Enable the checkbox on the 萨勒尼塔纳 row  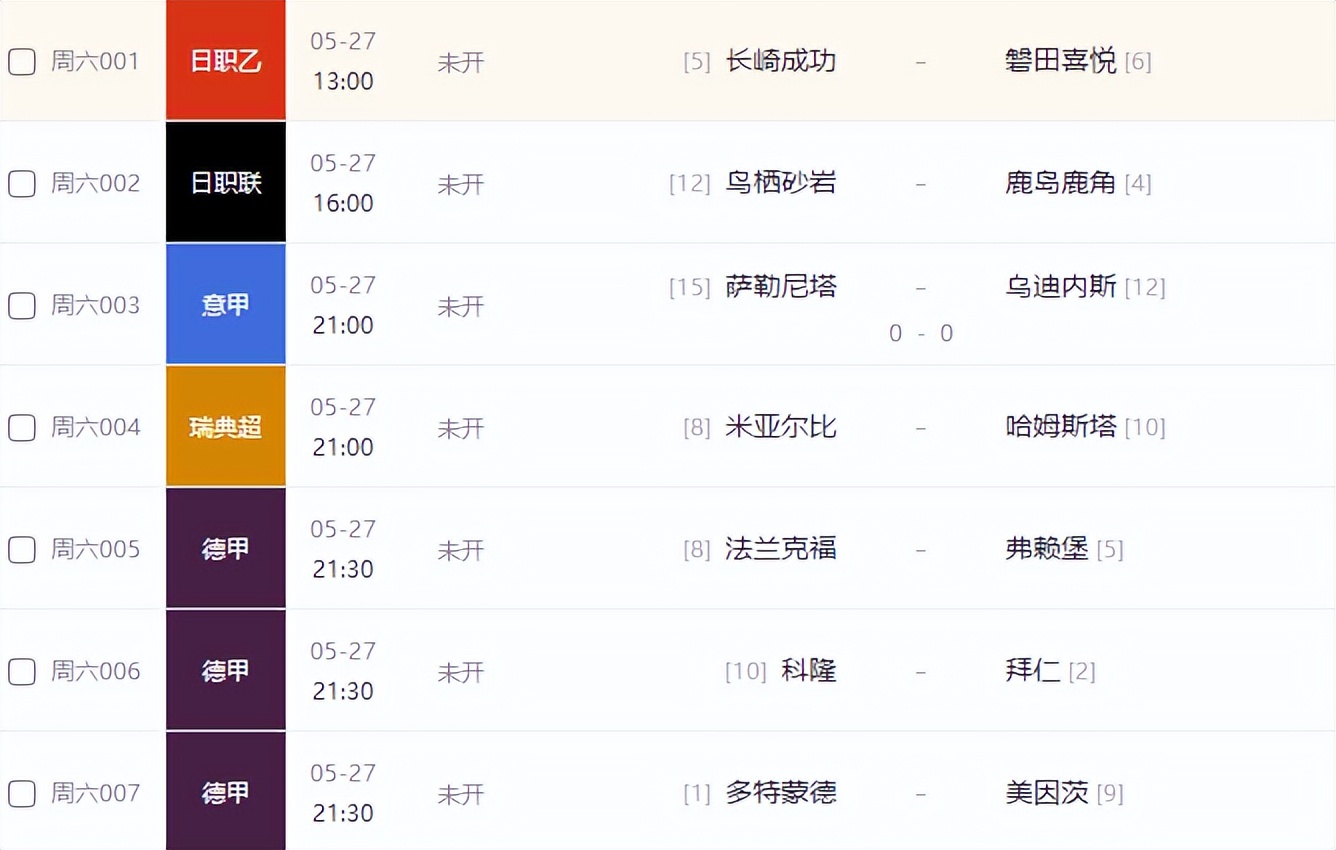(x=21, y=305)
